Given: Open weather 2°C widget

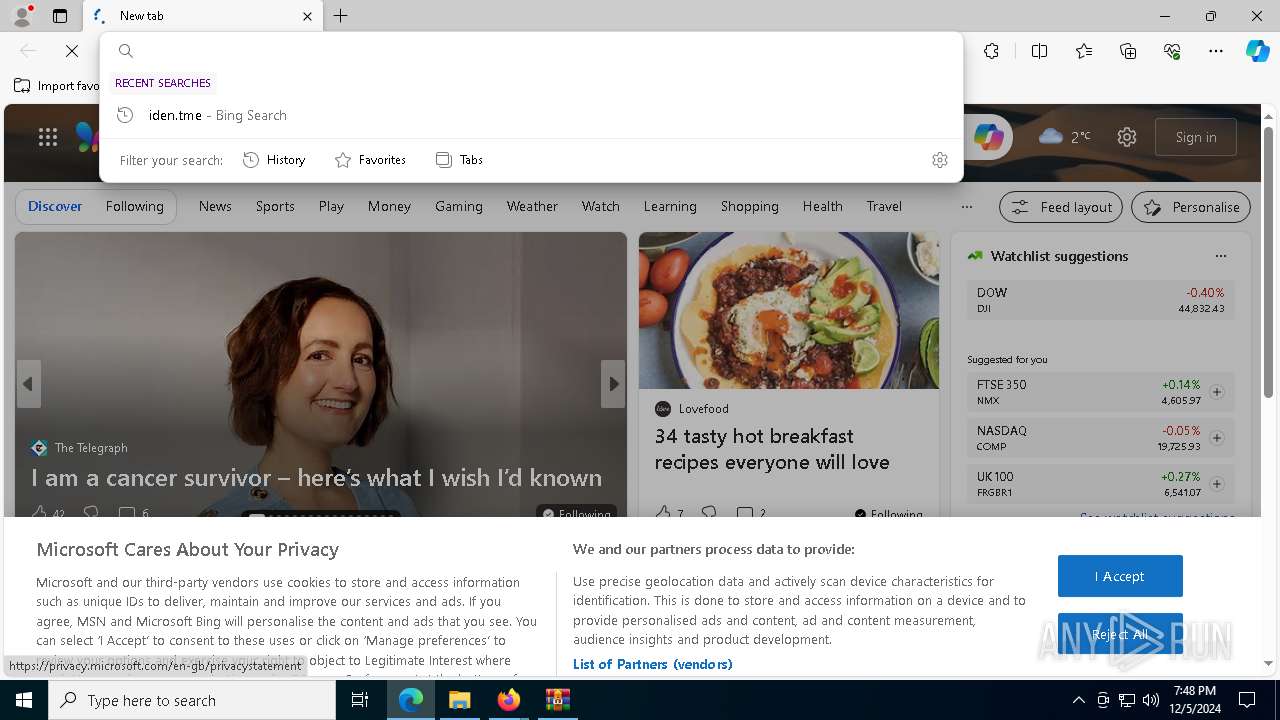Looking at the screenshot, I should [x=1064, y=137].
